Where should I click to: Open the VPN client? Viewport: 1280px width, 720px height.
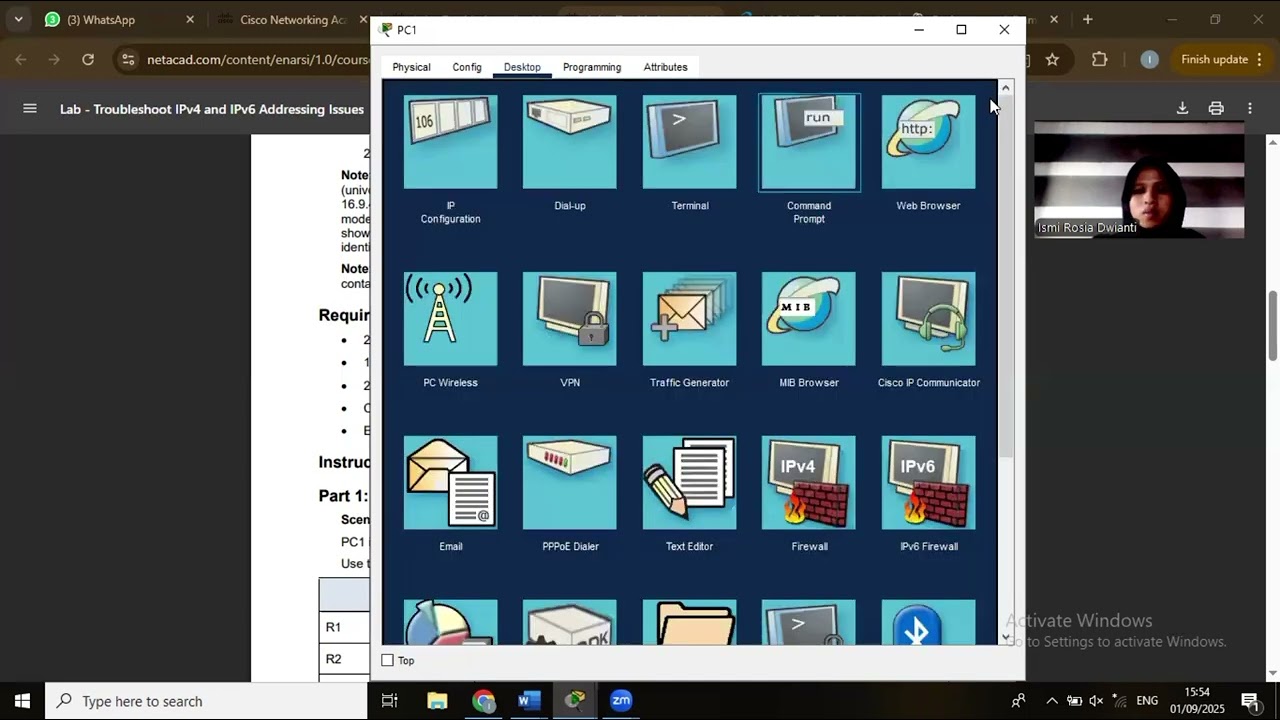point(569,319)
